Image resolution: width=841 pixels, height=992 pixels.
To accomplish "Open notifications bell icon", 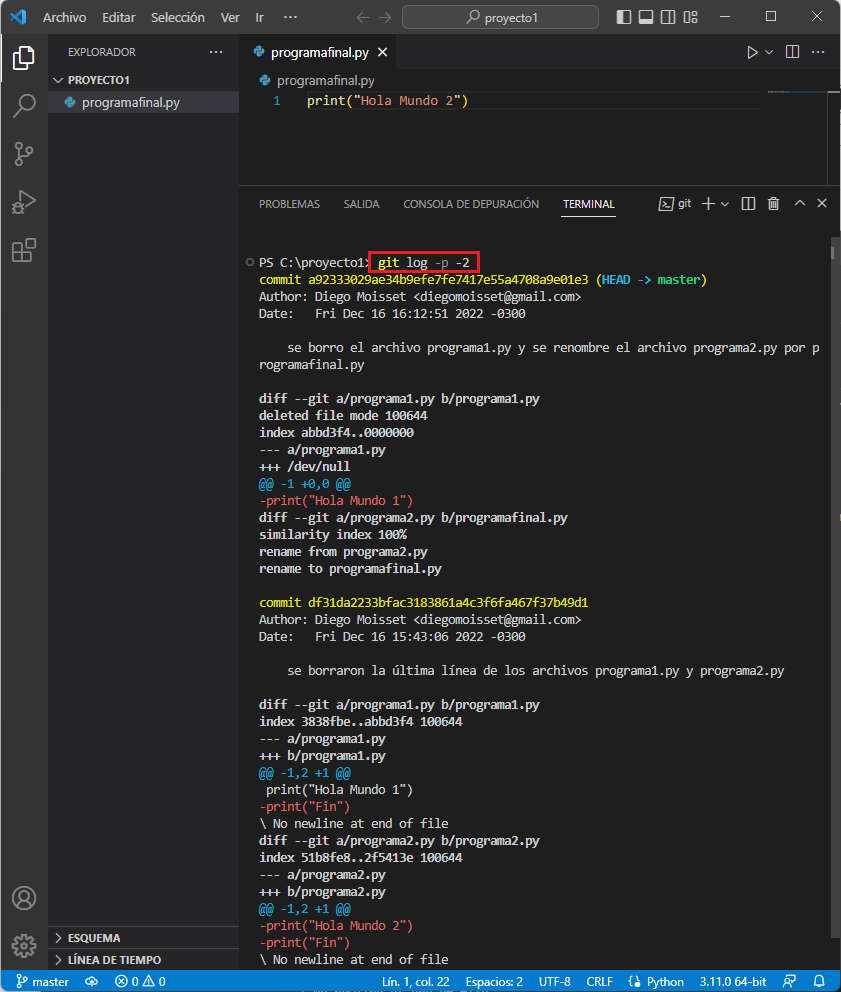I will pyautogui.click(x=819, y=982).
